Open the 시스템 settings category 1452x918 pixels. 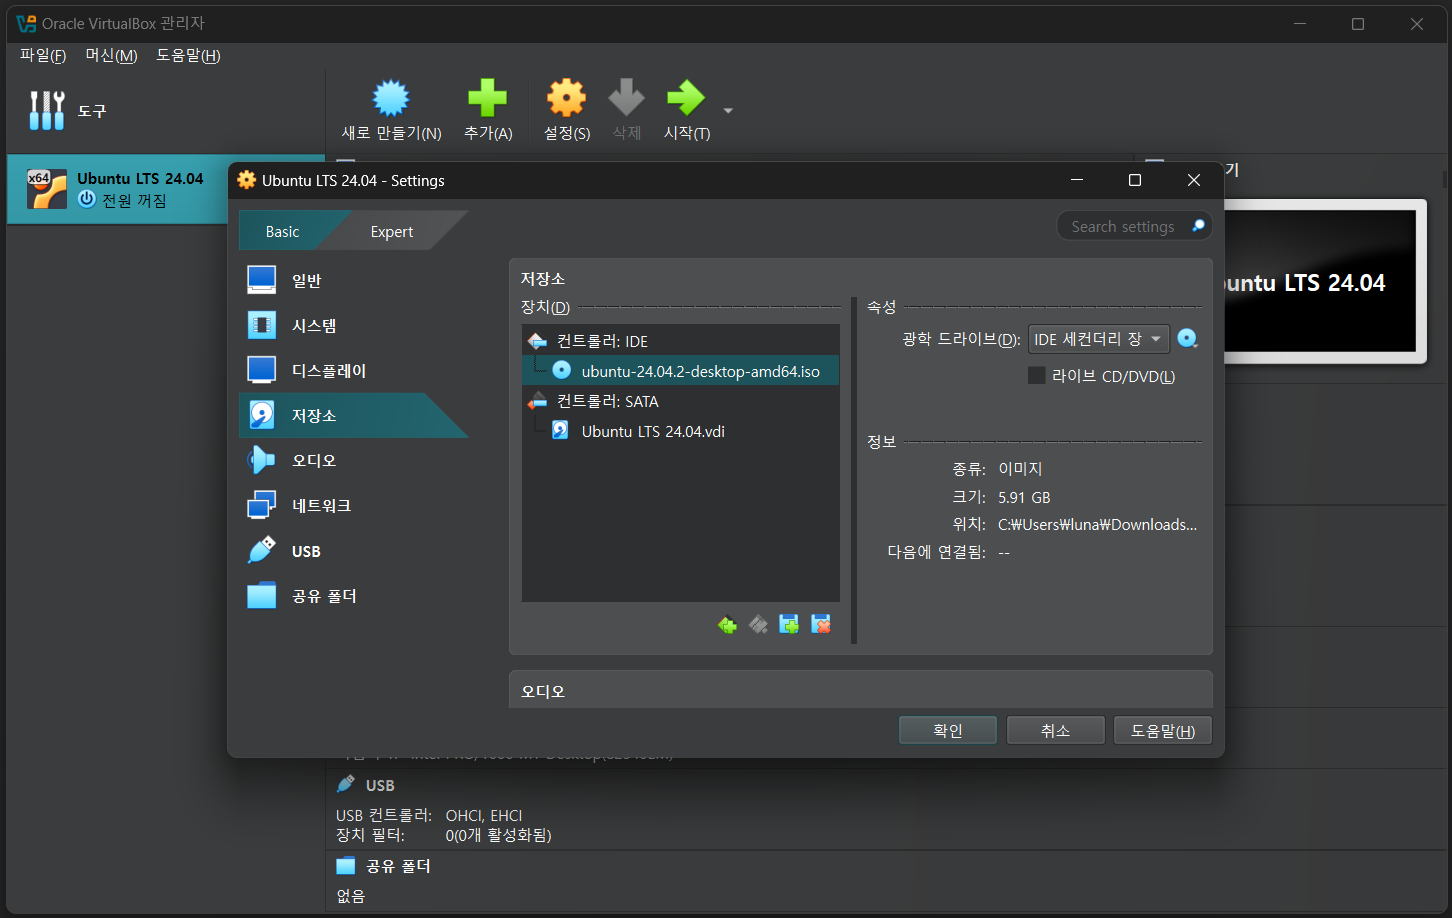(x=353, y=325)
